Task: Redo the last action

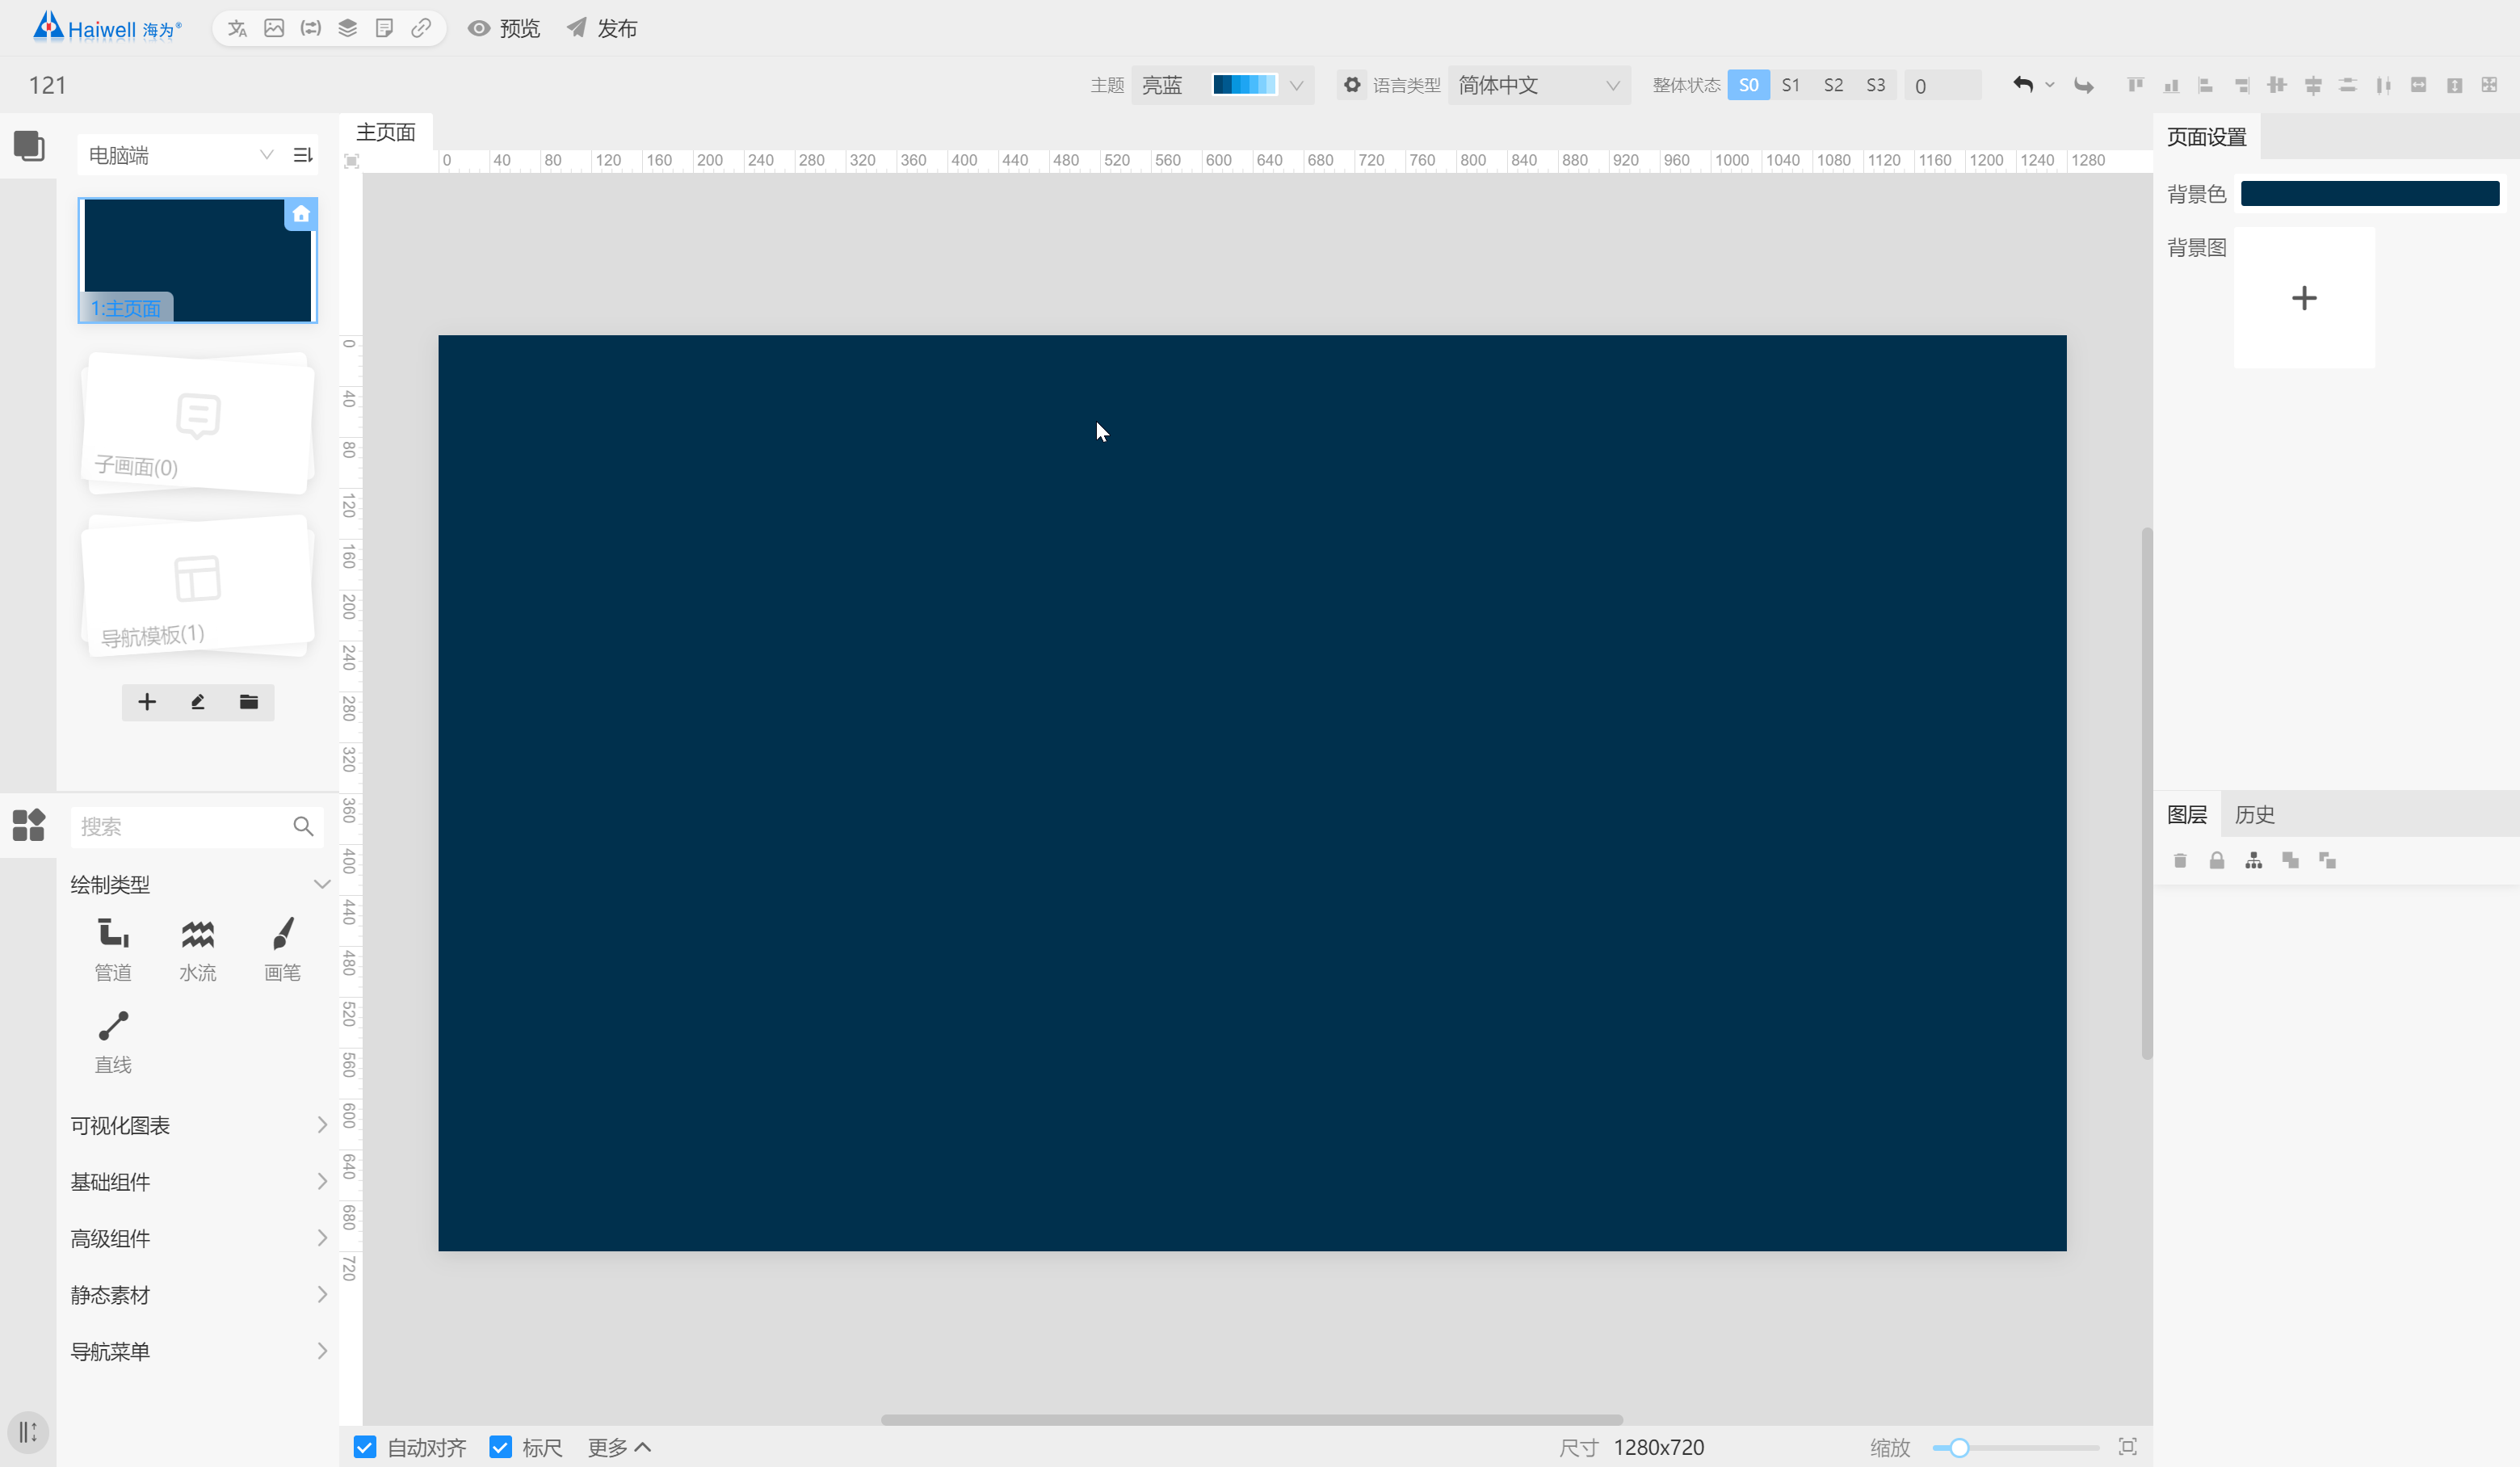Action: pos(2084,85)
